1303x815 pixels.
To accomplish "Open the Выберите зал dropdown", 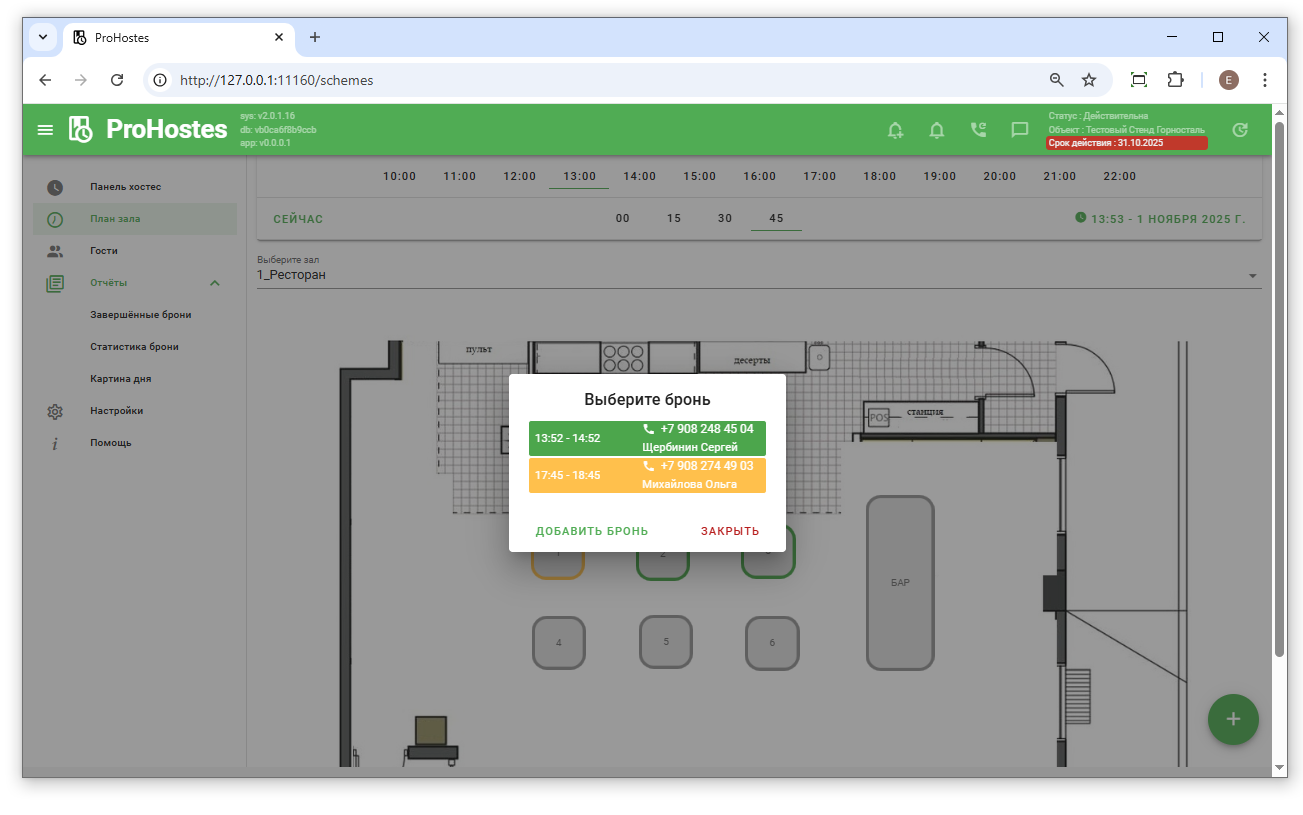I will 758,275.
